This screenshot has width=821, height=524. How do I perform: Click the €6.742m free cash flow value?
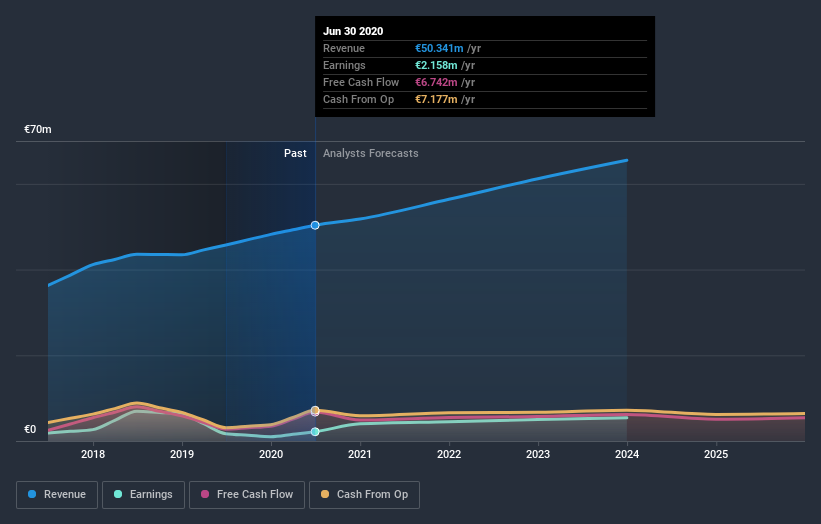[x=436, y=82]
